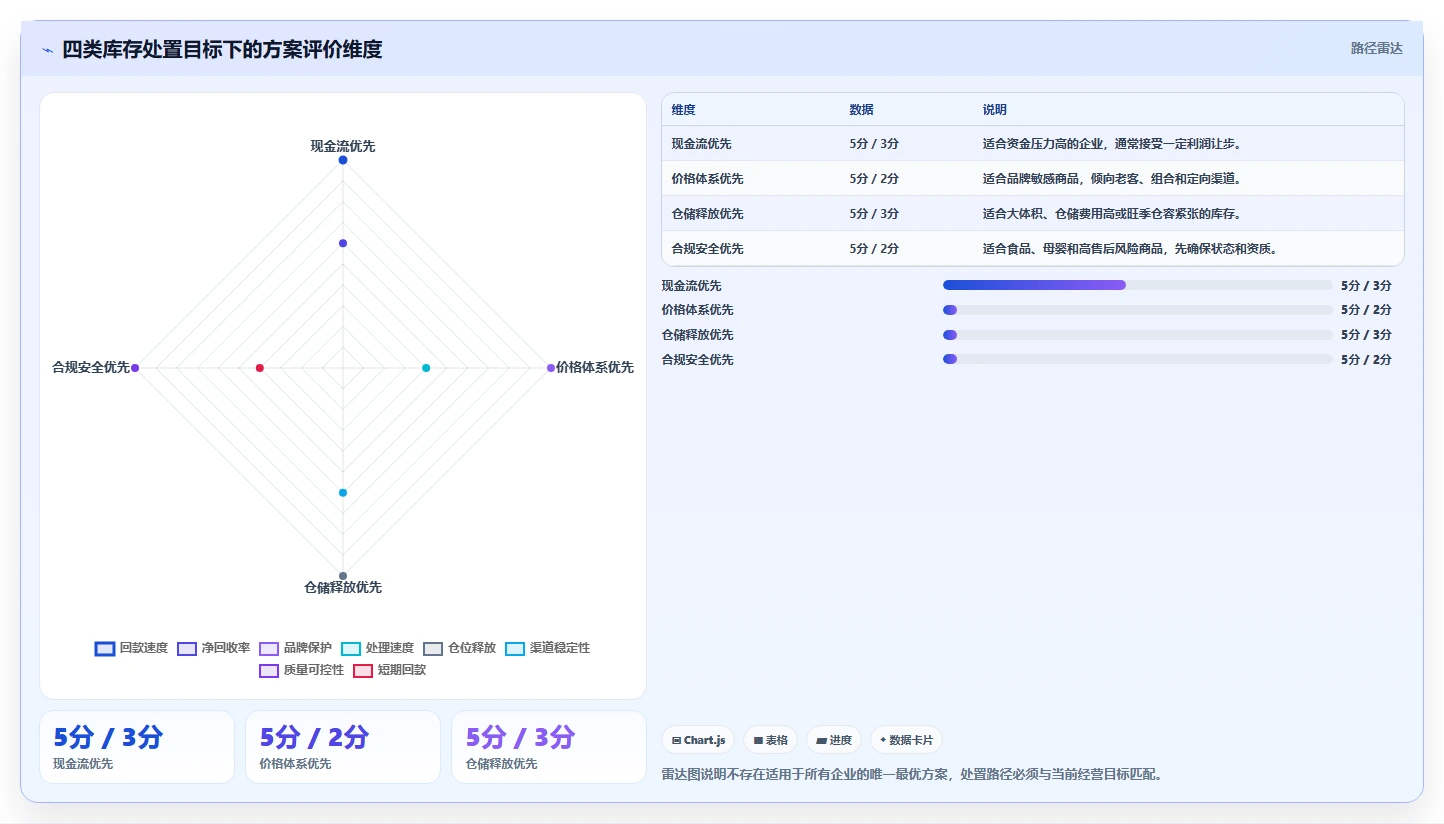Click the lightning icon beside the page title

pos(47,50)
